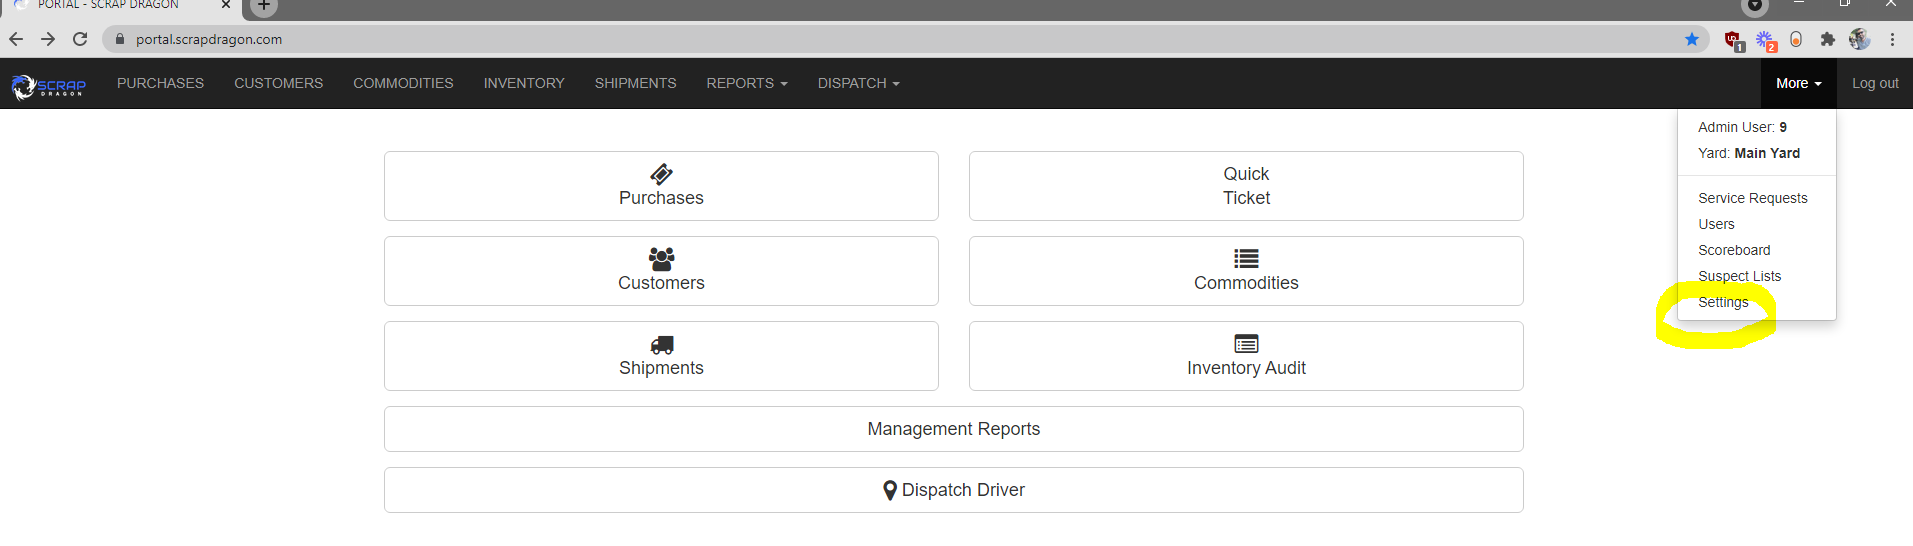The image size is (1913, 546).
Task: Click the Quick Ticket button
Action: (1246, 186)
